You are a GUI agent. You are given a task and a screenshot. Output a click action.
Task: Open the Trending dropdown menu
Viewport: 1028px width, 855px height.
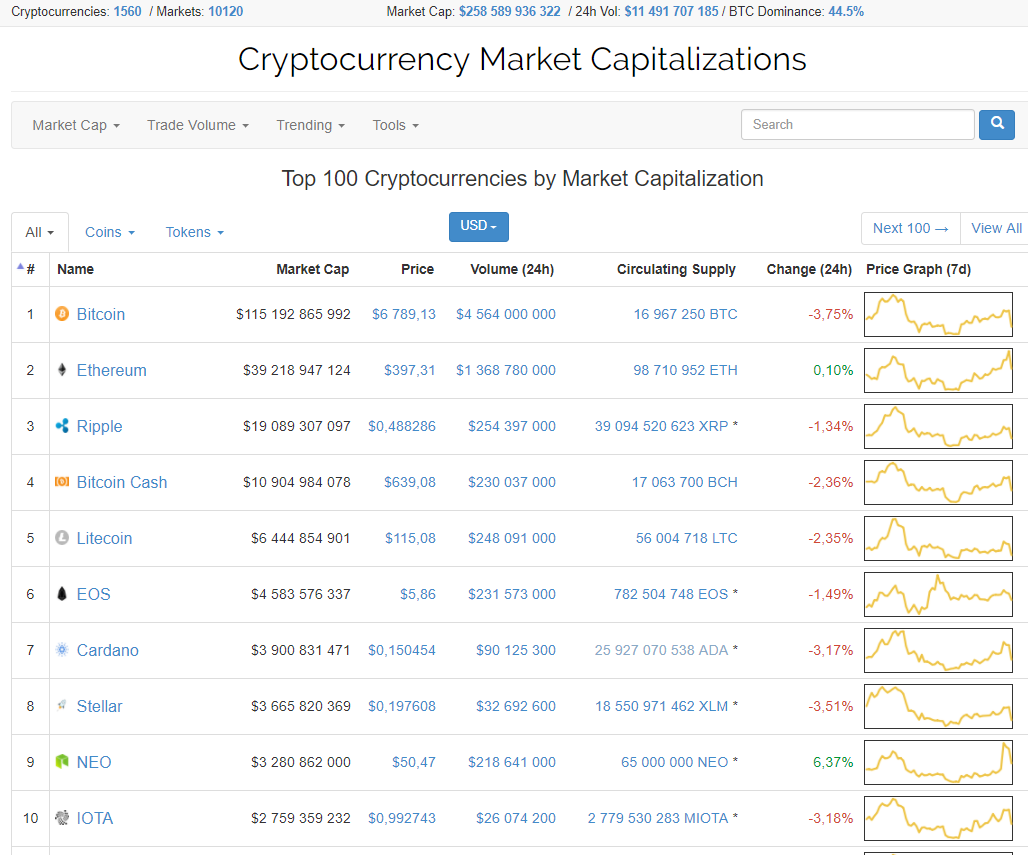310,125
